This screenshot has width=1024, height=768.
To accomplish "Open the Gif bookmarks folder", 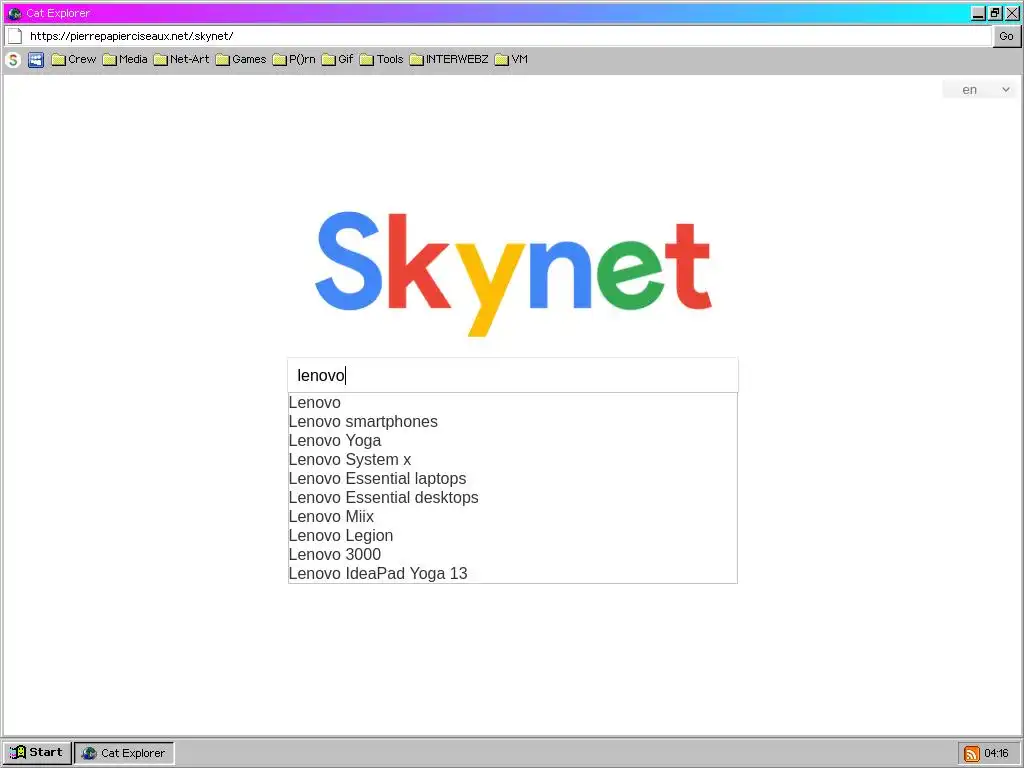I will tap(338, 59).
